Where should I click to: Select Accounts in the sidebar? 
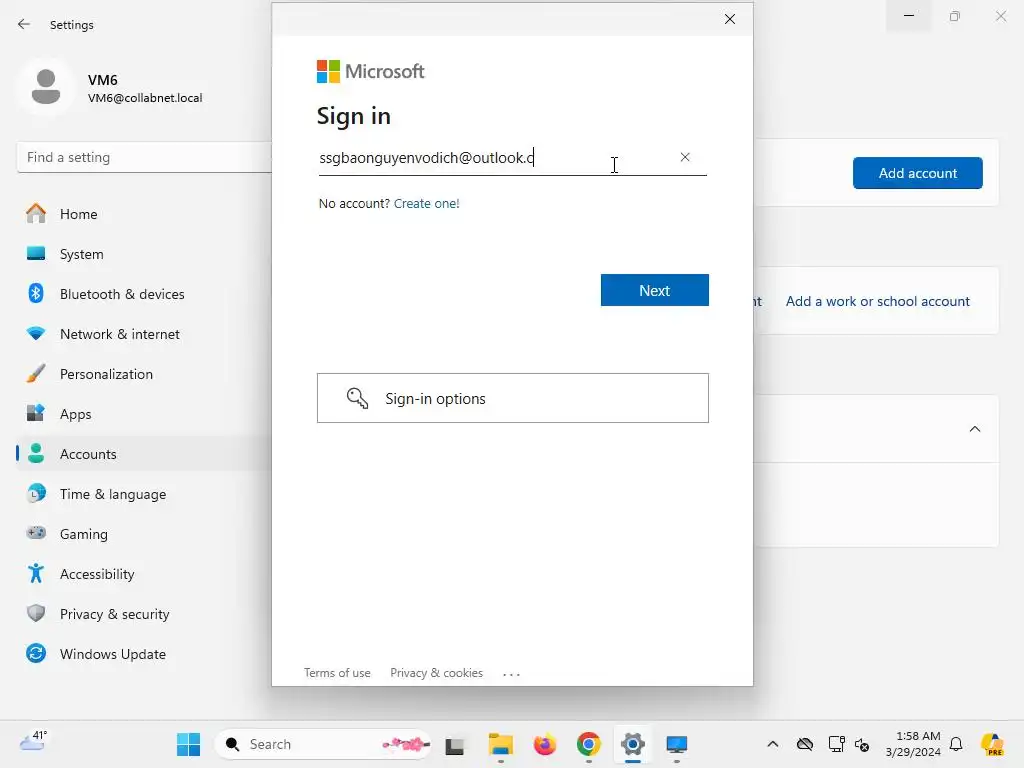tap(144, 454)
